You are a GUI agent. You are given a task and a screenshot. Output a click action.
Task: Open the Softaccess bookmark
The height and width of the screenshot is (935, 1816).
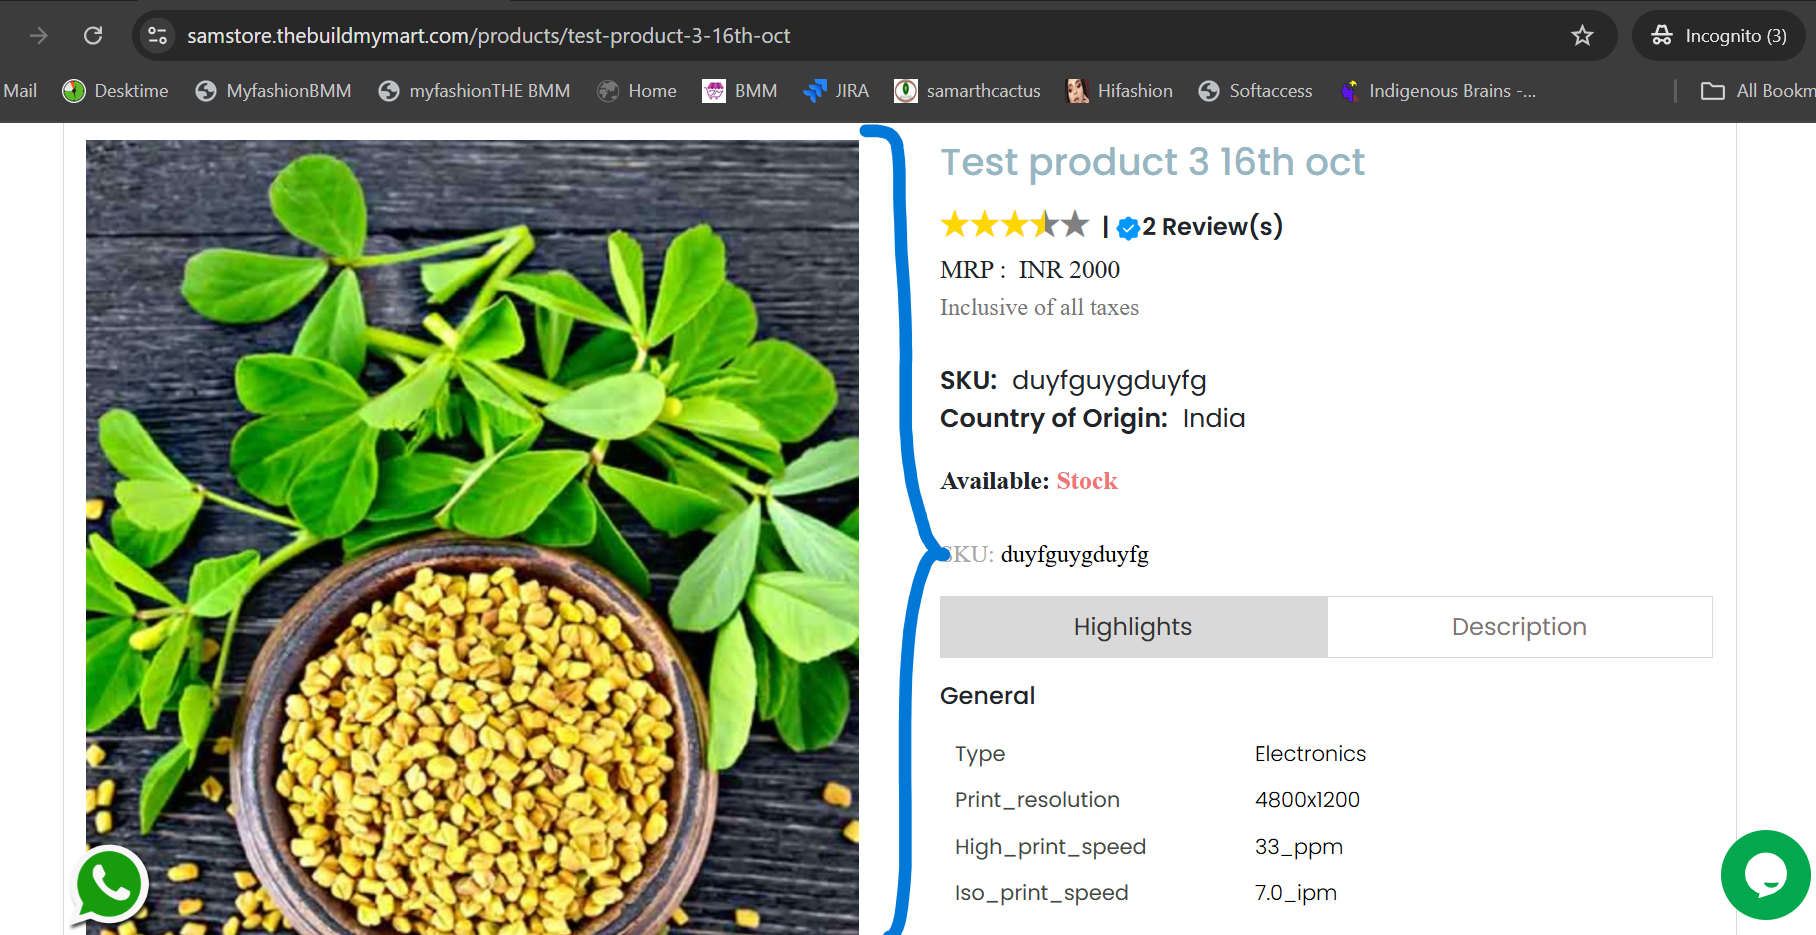pos(1255,91)
